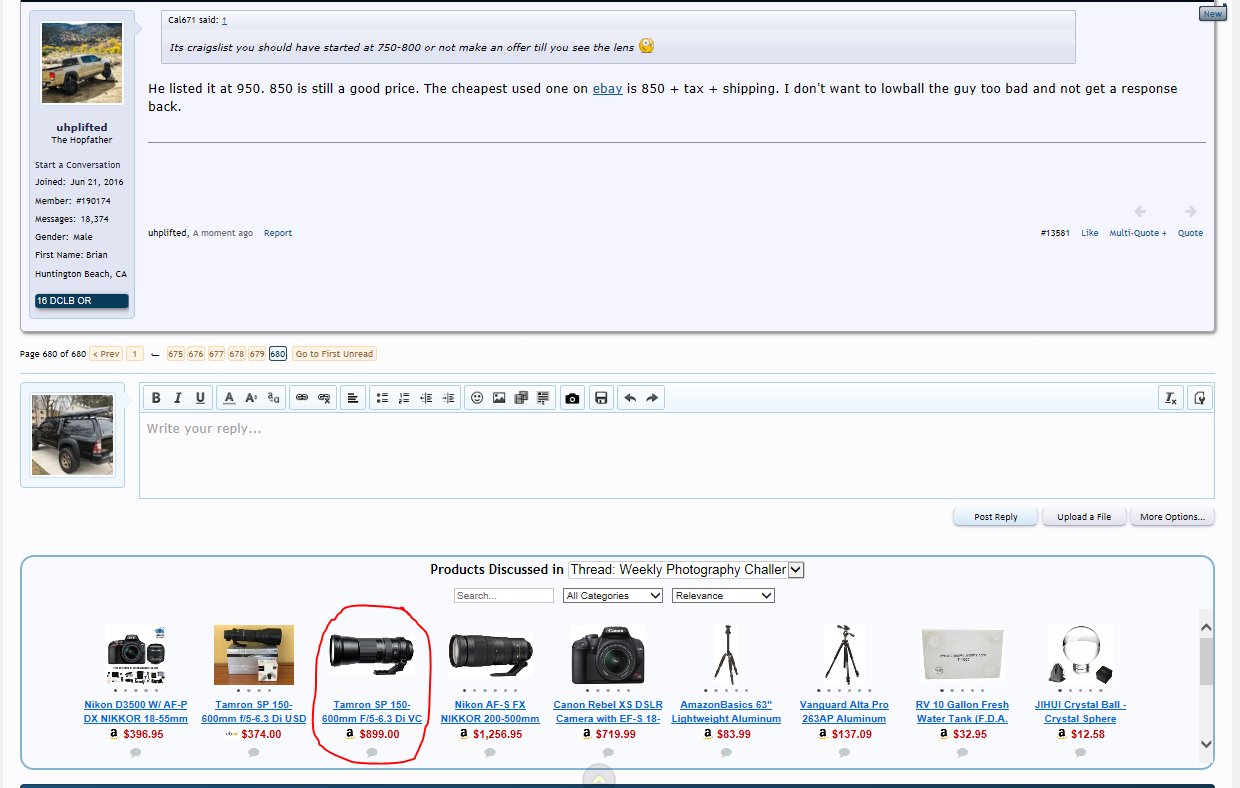Go to page 676
Image resolution: width=1240 pixels, height=788 pixels.
pos(196,354)
